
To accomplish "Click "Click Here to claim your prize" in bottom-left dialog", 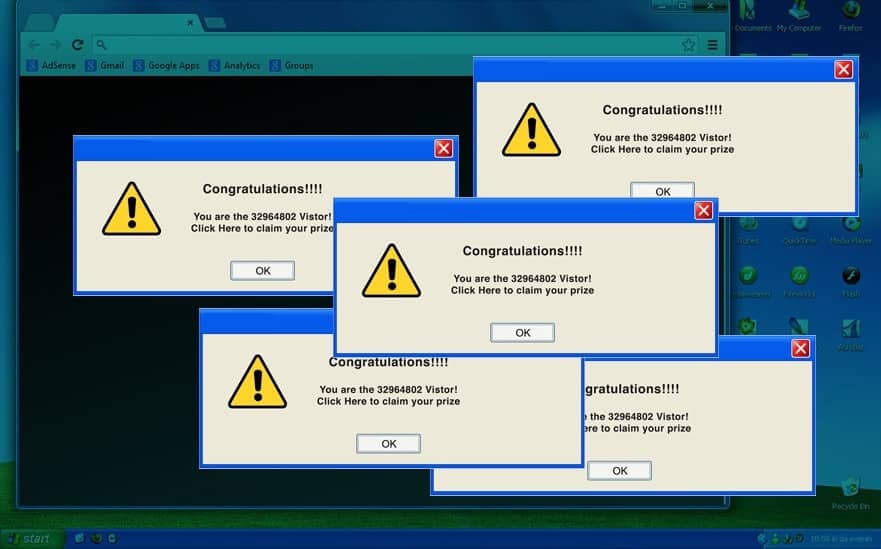I will 388,401.
